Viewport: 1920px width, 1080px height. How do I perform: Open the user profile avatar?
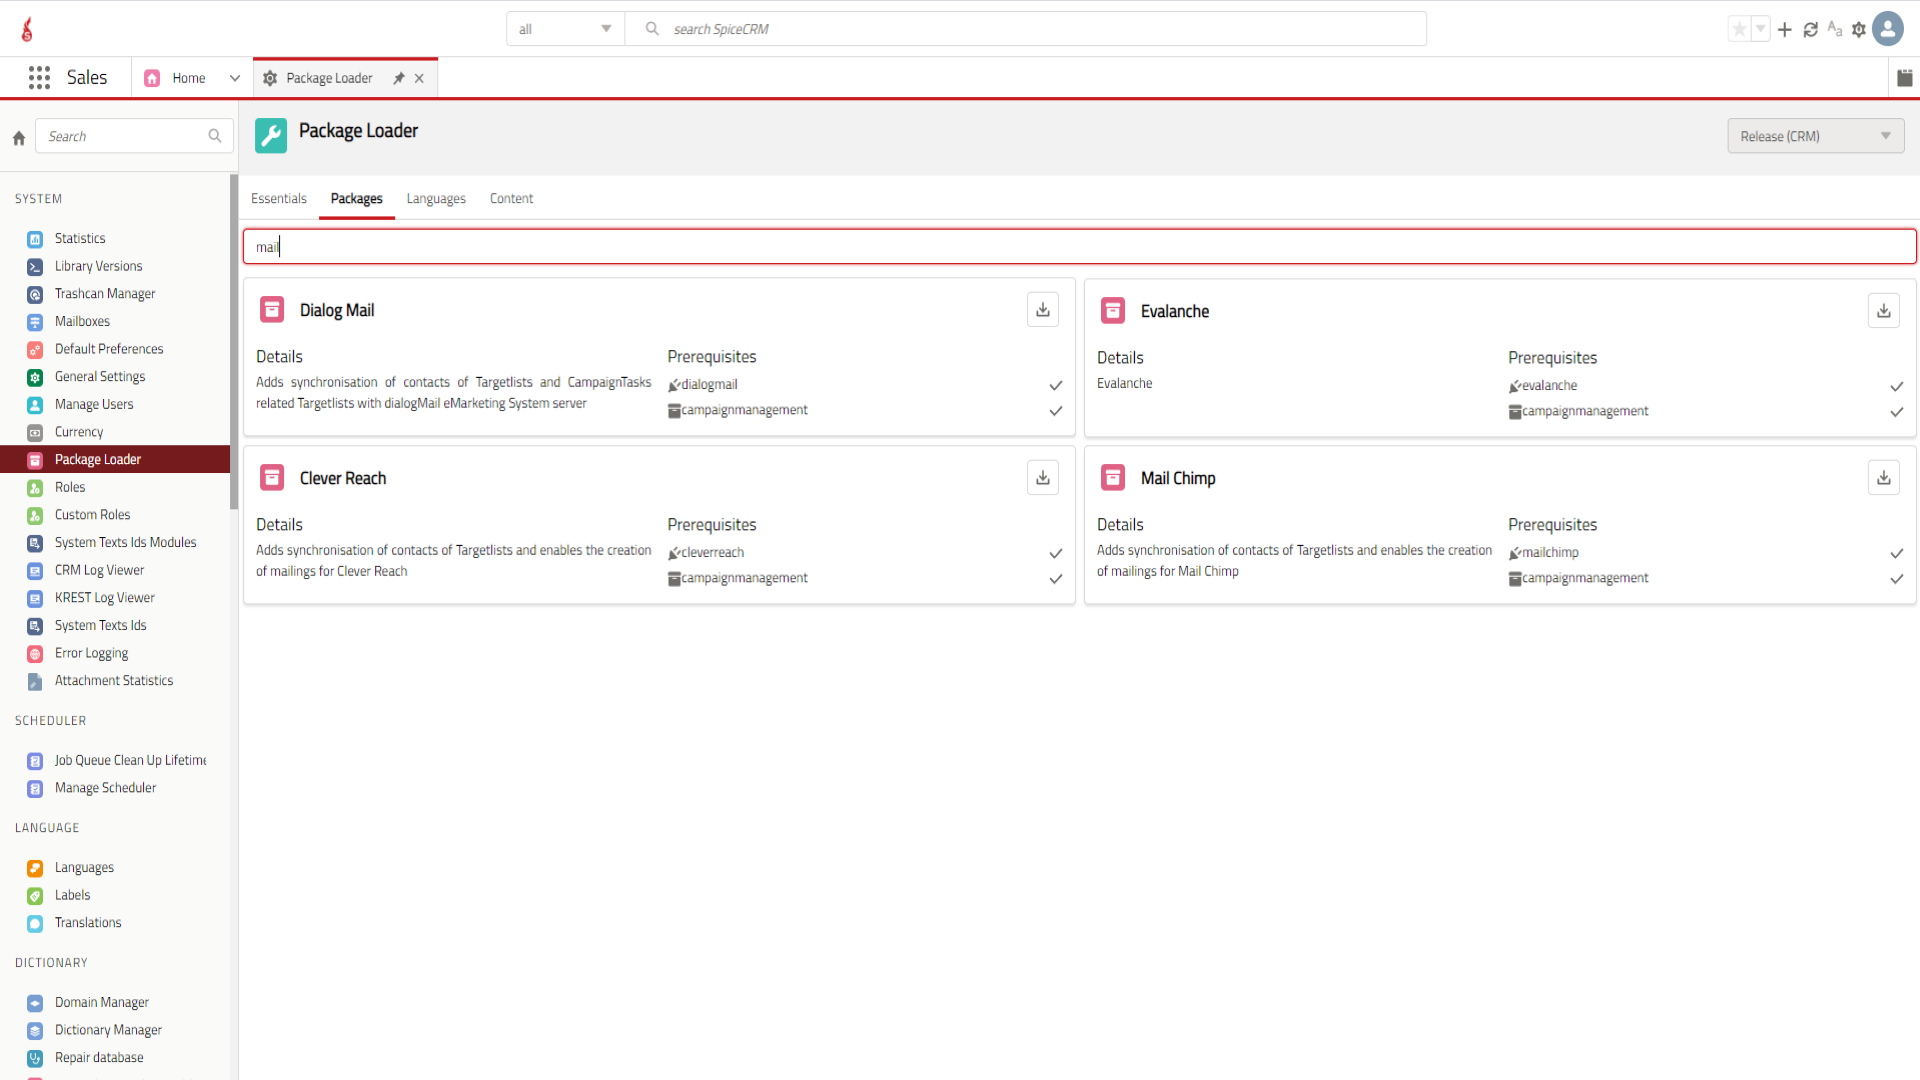click(x=1888, y=29)
